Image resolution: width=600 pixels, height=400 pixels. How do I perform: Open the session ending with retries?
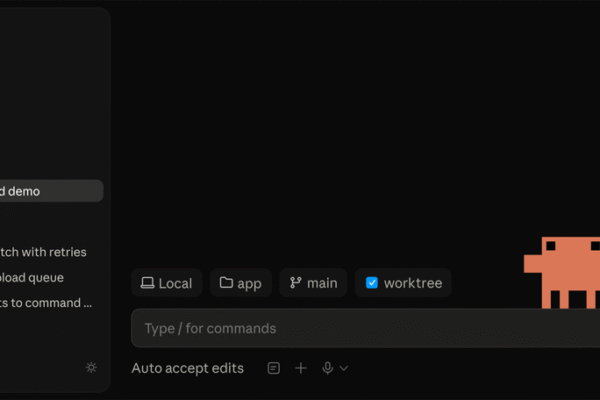click(43, 252)
